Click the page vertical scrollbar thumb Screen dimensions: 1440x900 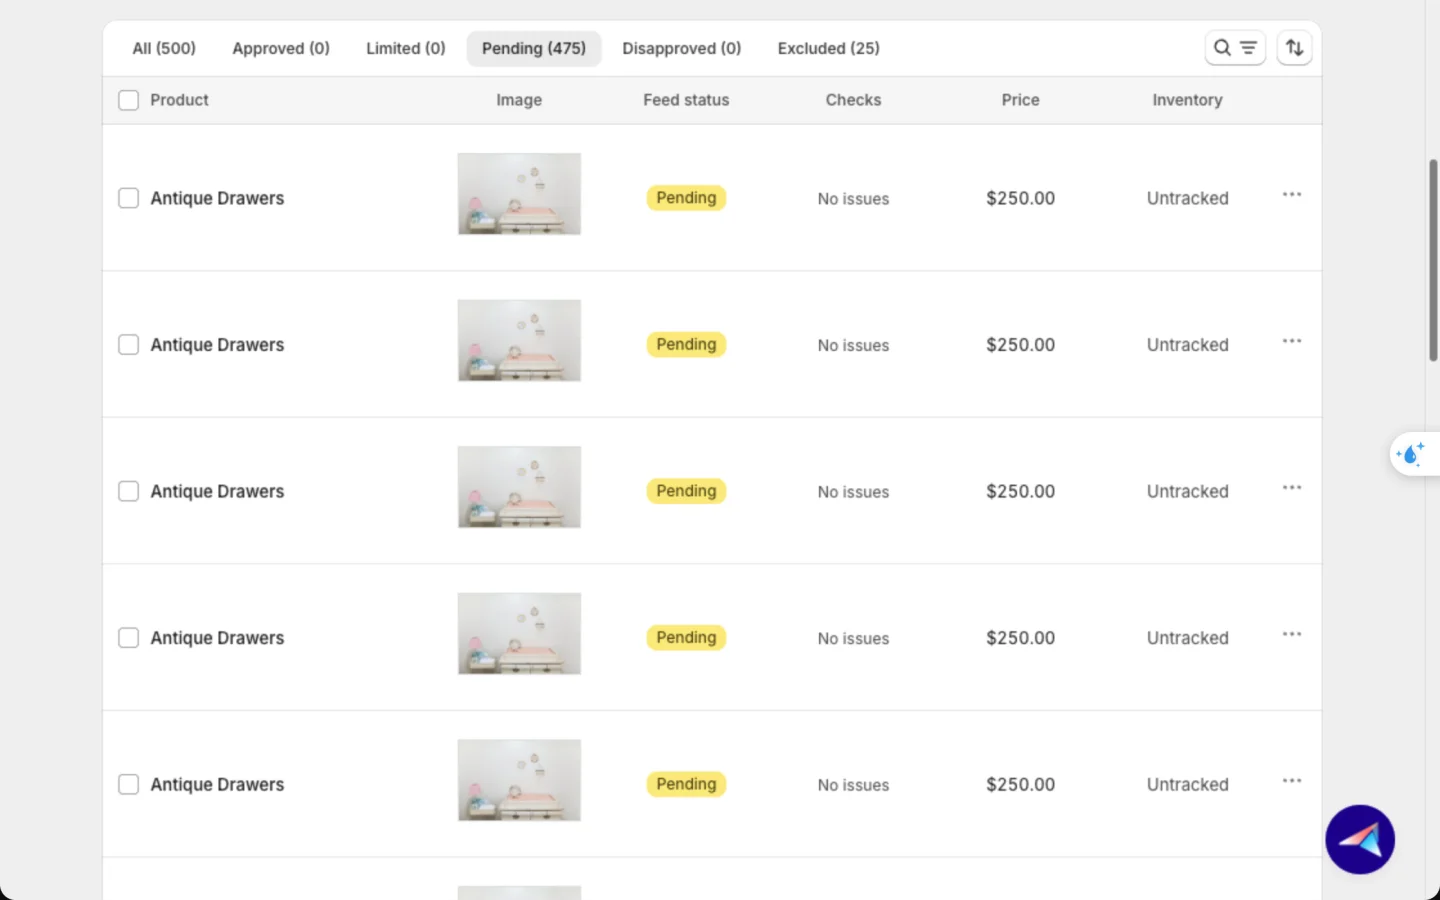coord(1433,260)
